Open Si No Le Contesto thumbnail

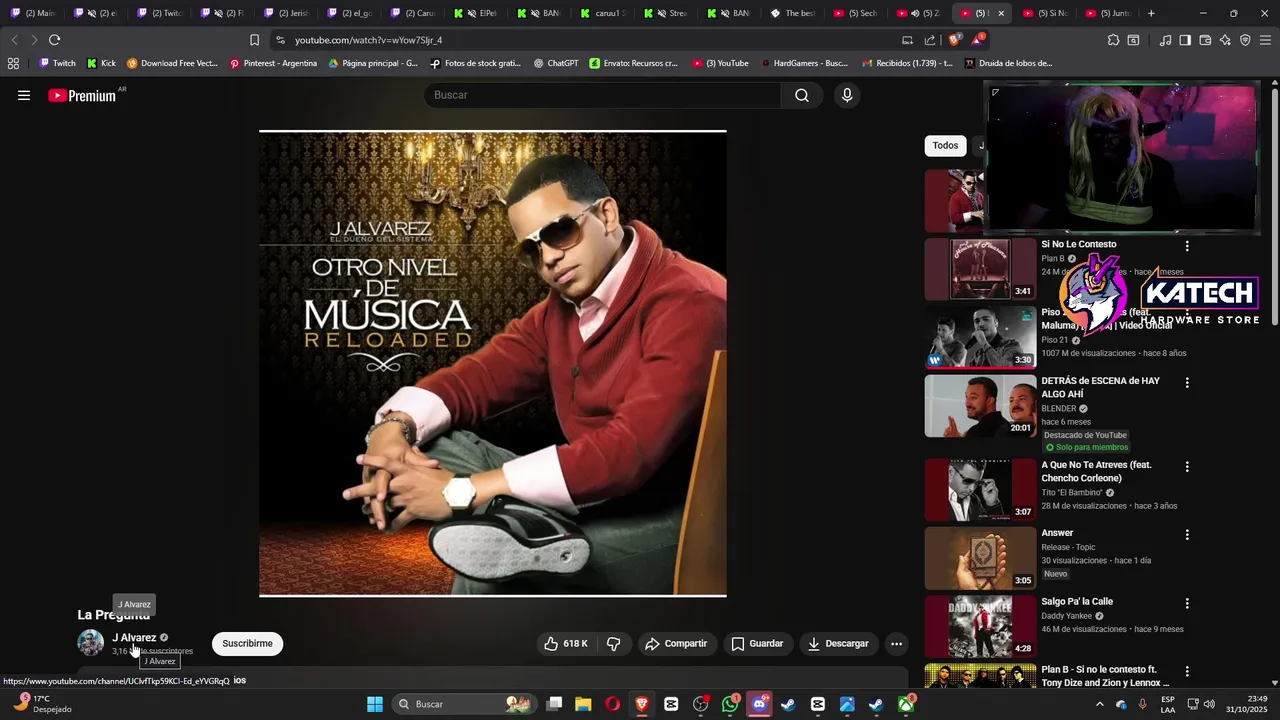[x=980, y=269]
